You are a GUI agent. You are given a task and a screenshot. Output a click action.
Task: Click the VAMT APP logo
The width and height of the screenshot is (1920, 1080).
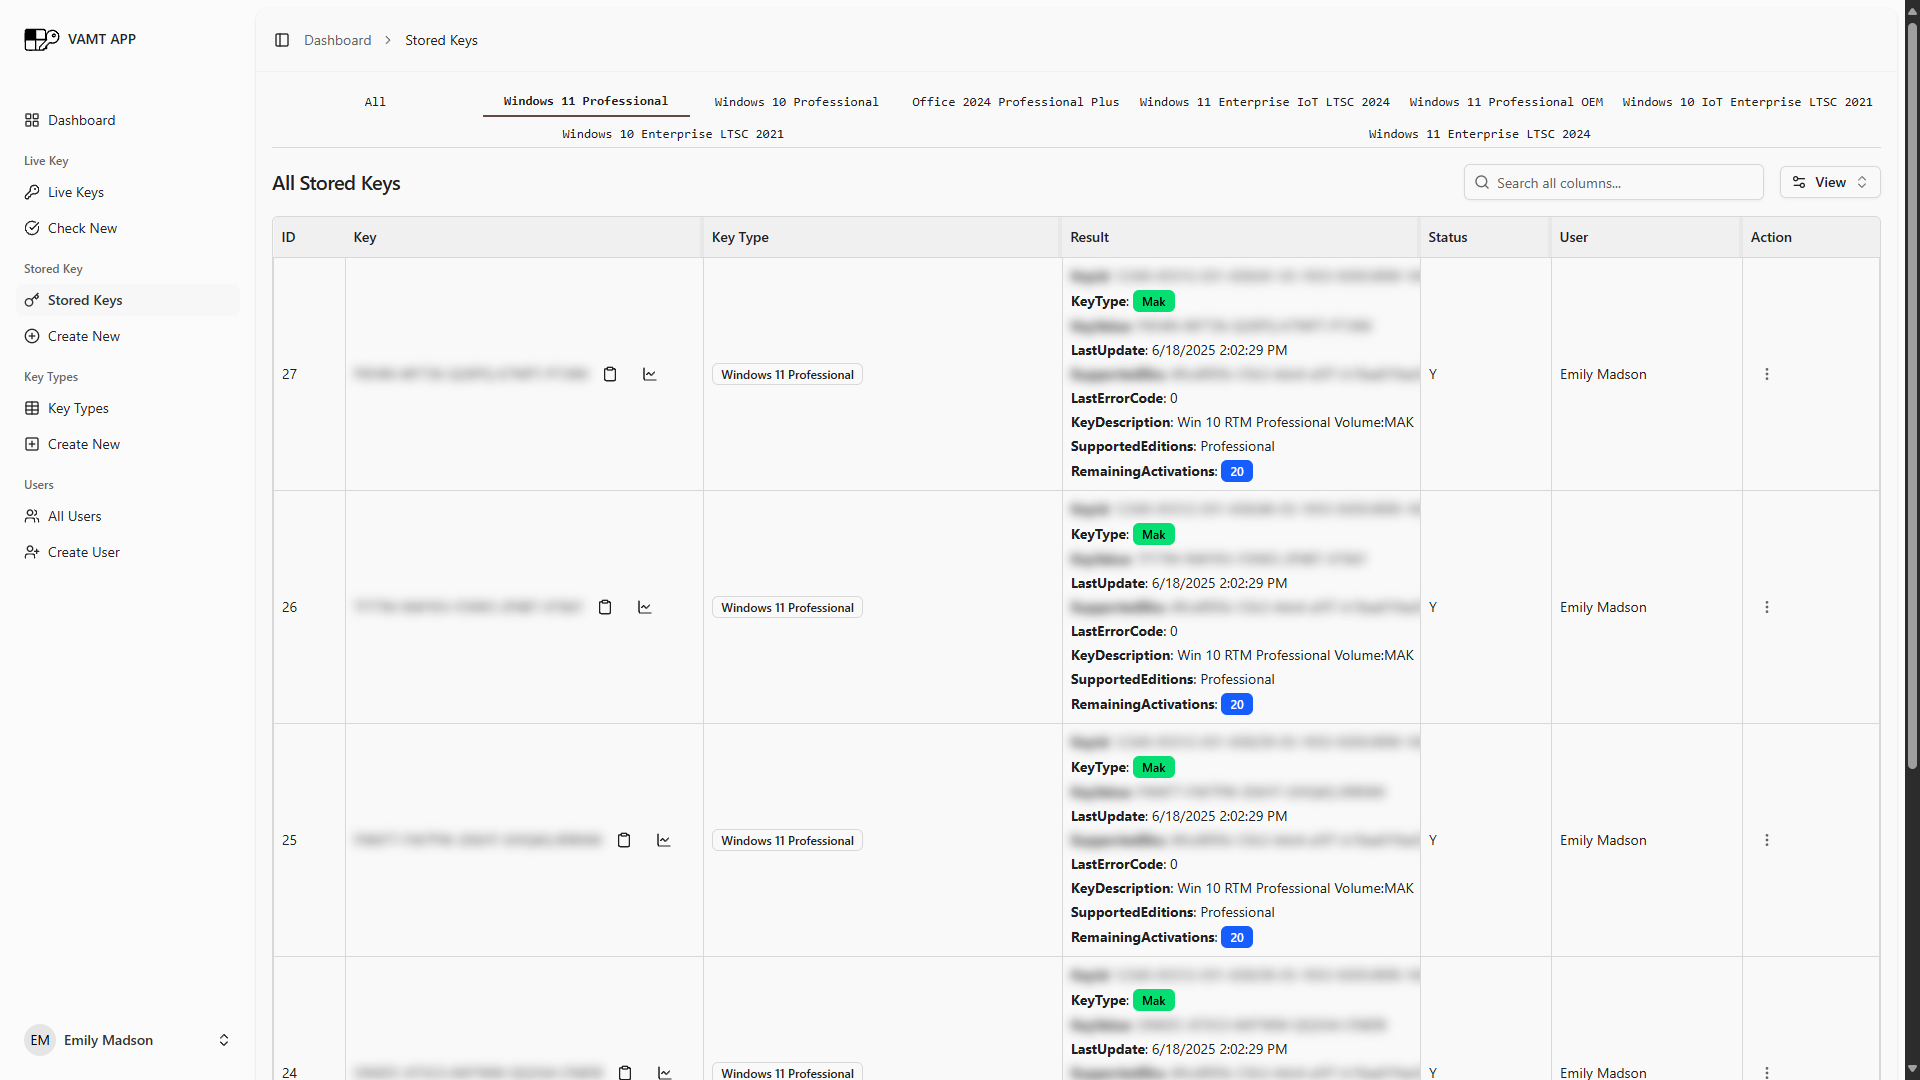pyautogui.click(x=42, y=39)
